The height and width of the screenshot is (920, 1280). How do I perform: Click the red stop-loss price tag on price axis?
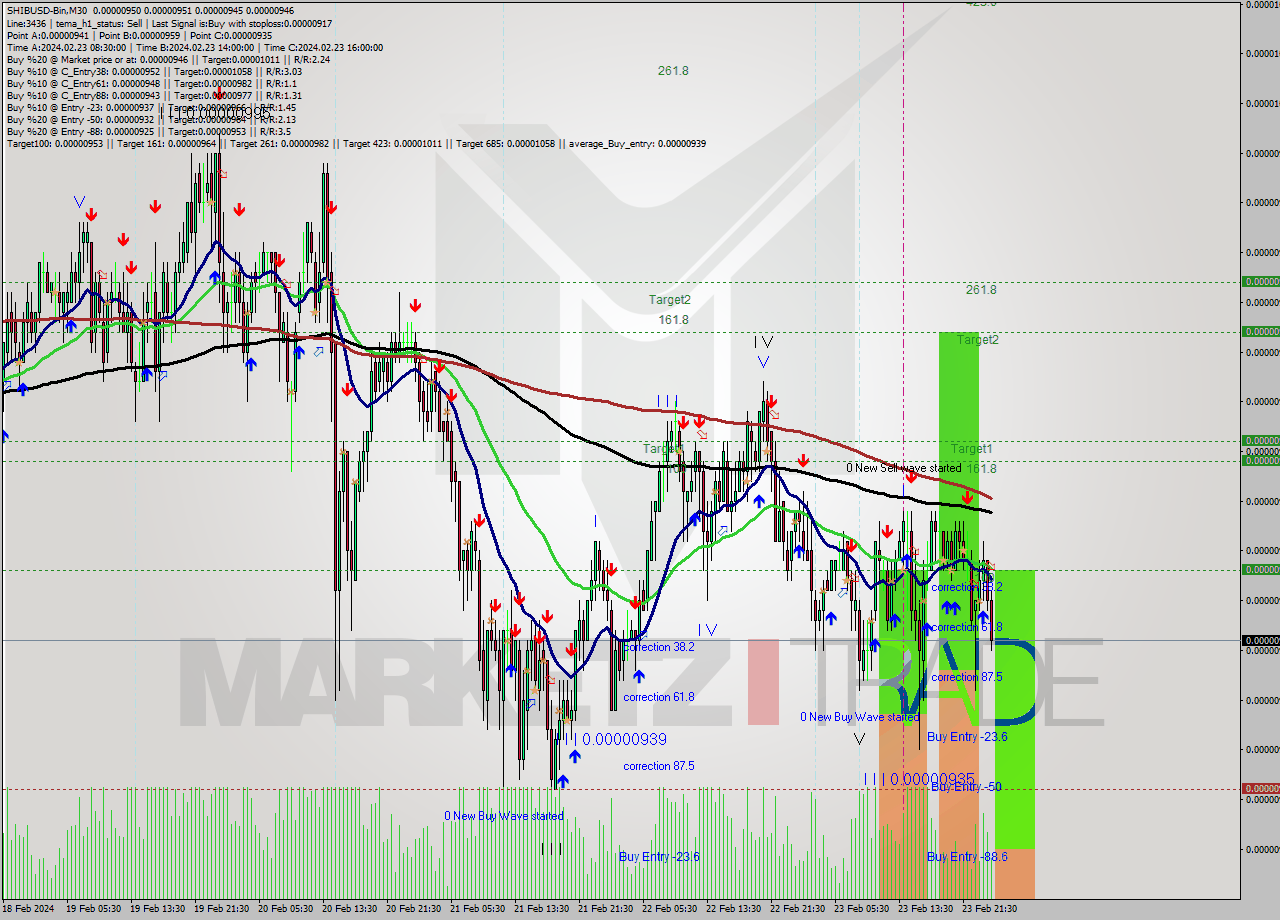[x=1260, y=789]
